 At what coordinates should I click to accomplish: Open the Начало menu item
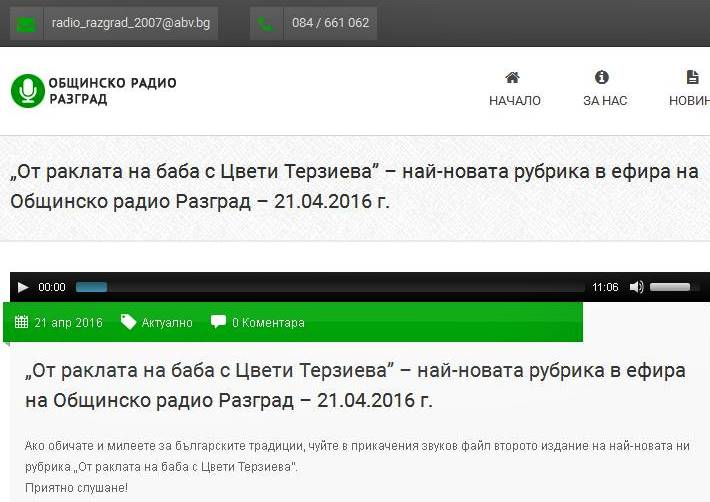click(514, 100)
